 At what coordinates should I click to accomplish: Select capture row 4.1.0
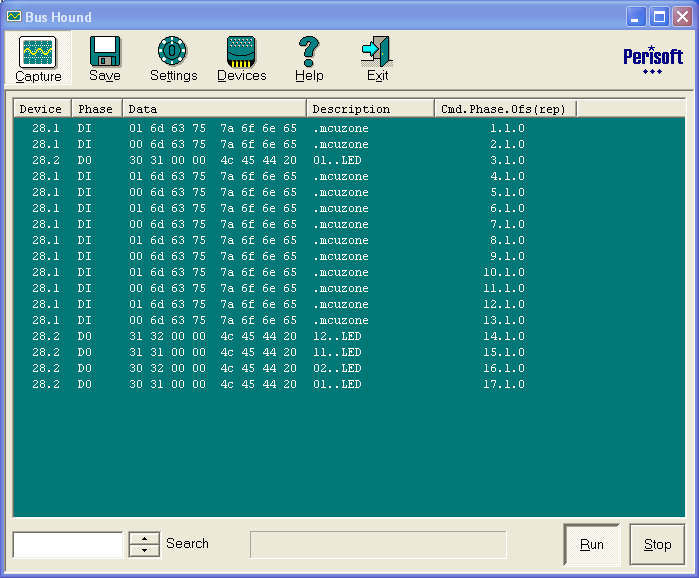[x=349, y=176]
